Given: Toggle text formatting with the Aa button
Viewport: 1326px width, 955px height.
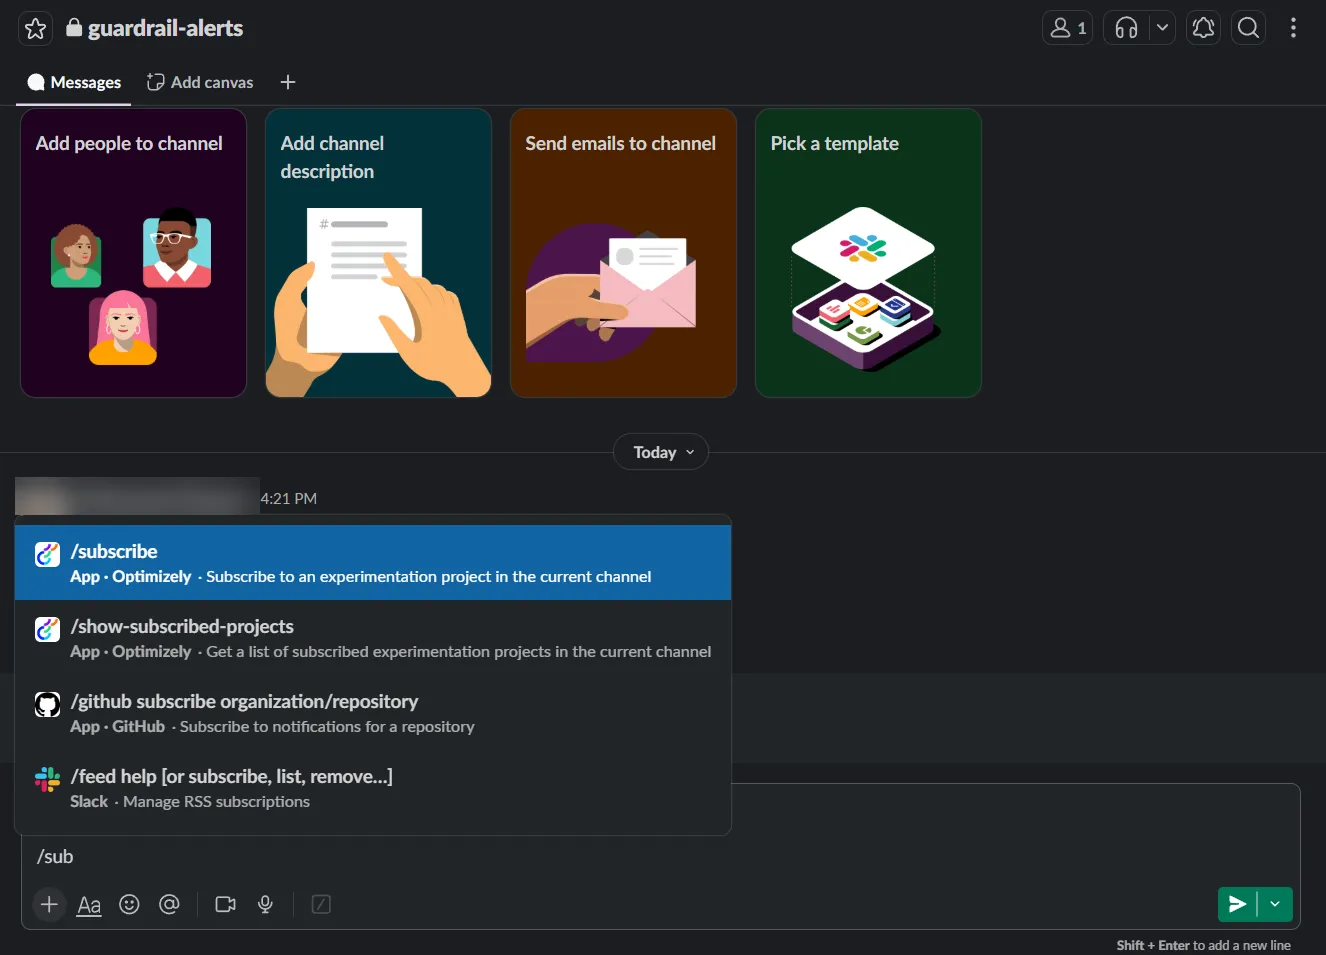Looking at the screenshot, I should [x=89, y=905].
